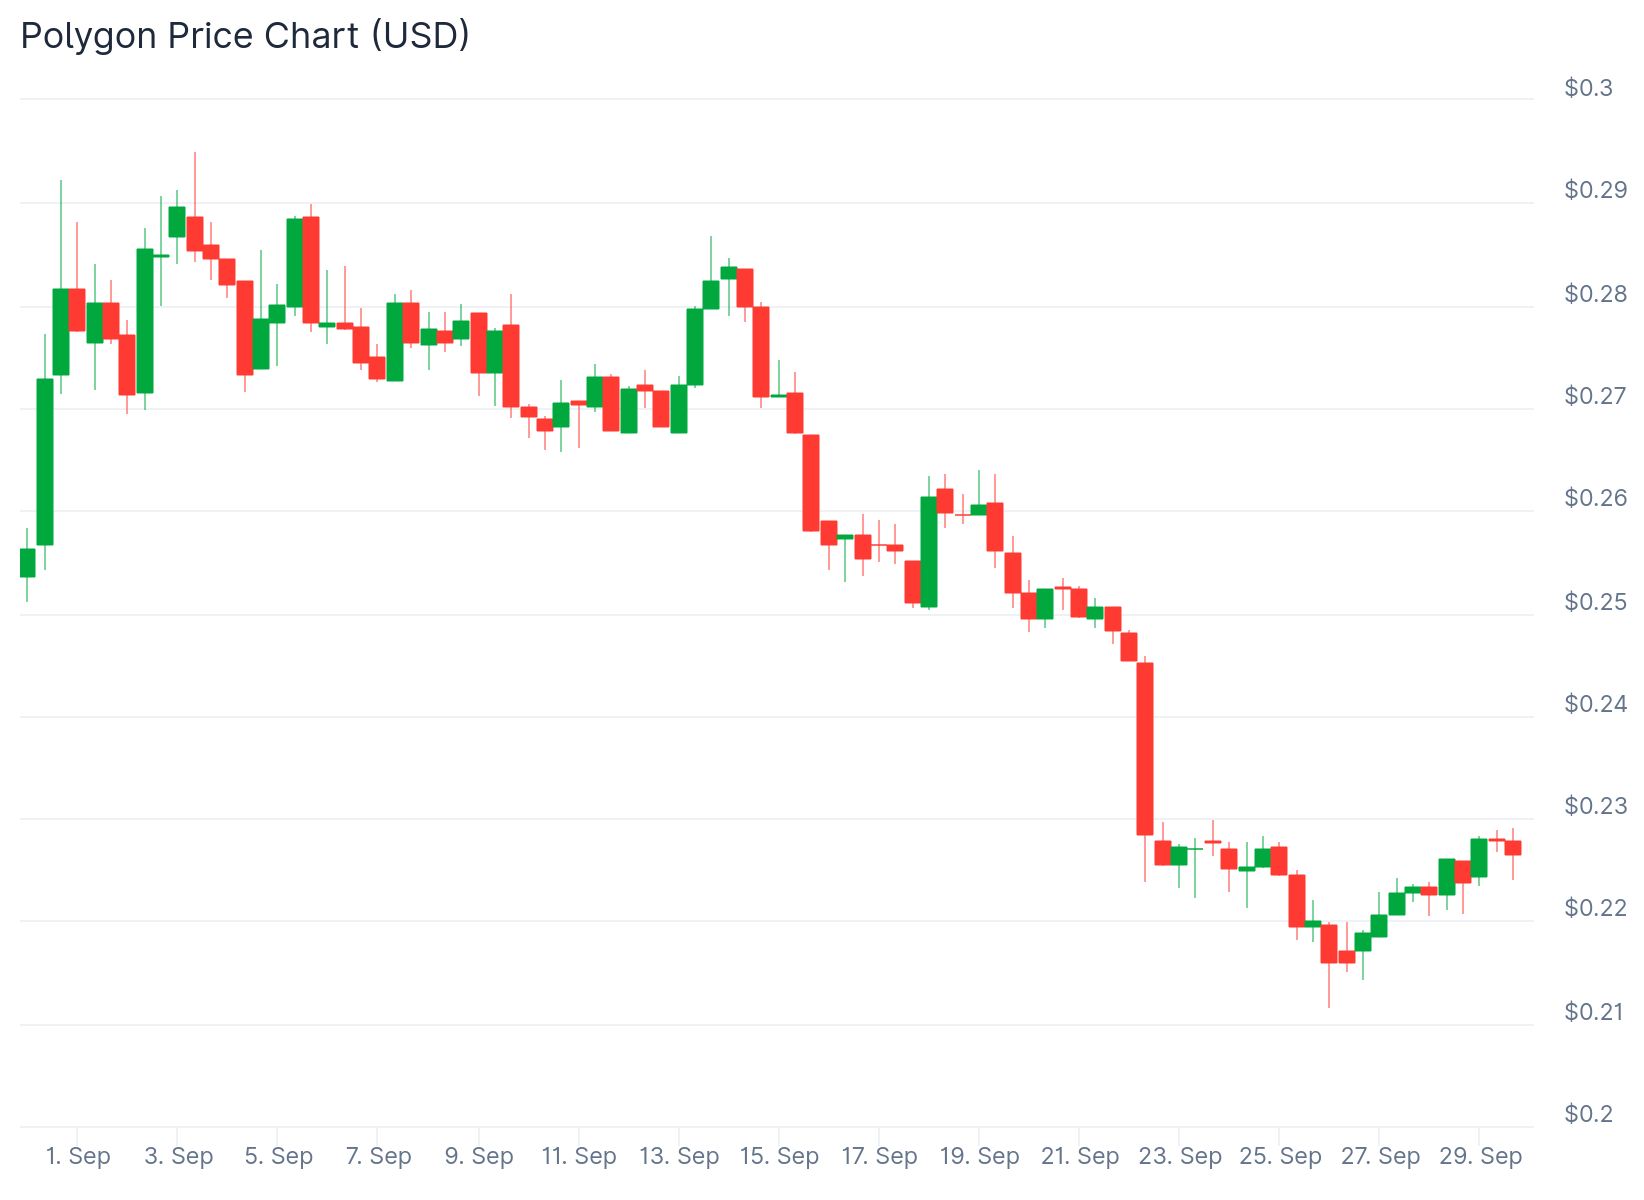Click the 1. Sep date label
This screenshot has height=1200, width=1644.
click(x=78, y=1156)
